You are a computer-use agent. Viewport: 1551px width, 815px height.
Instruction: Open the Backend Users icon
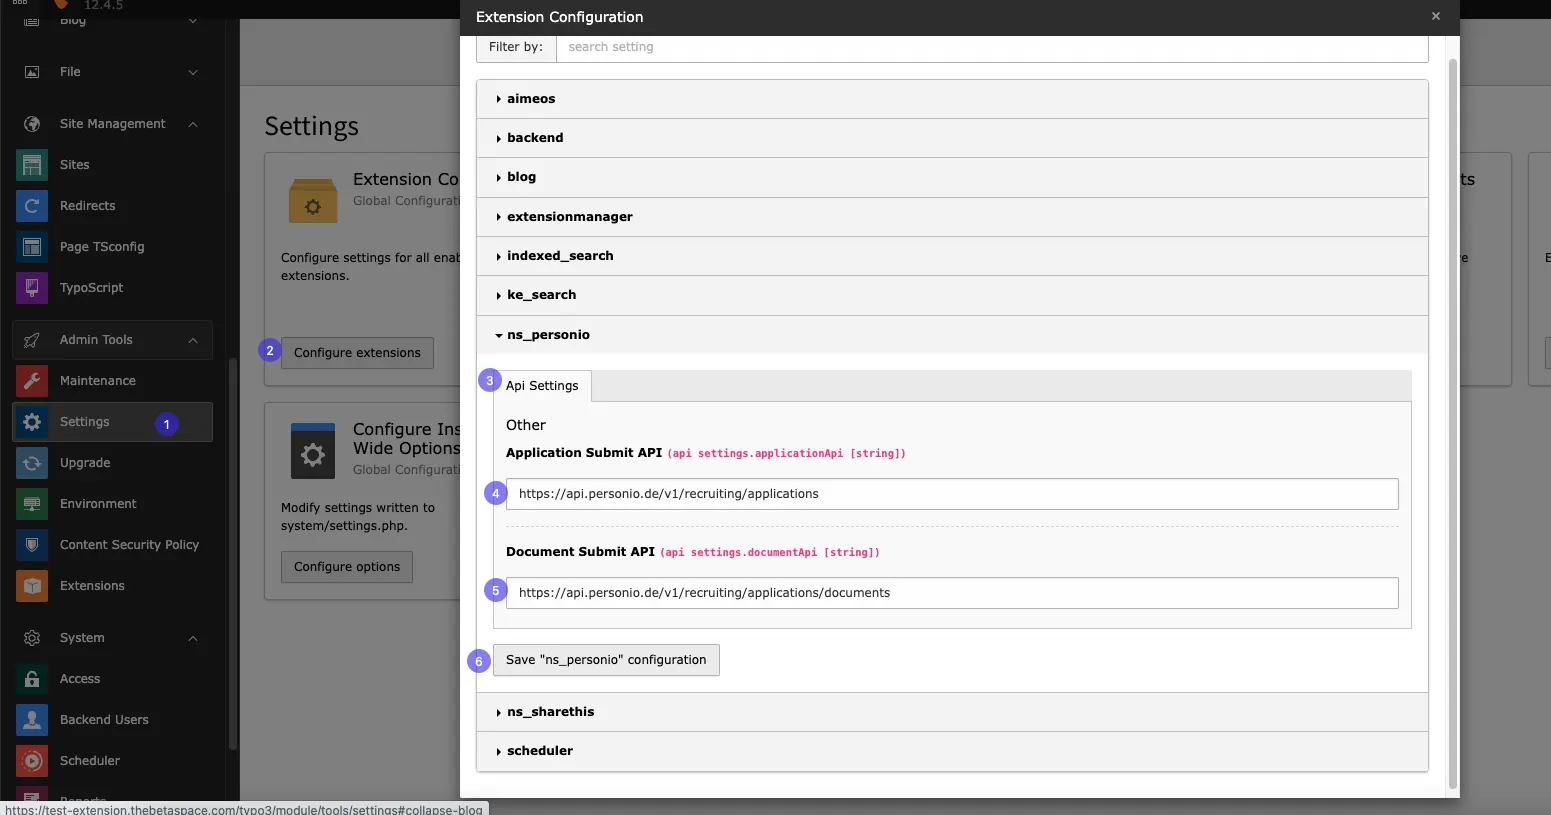pos(32,720)
